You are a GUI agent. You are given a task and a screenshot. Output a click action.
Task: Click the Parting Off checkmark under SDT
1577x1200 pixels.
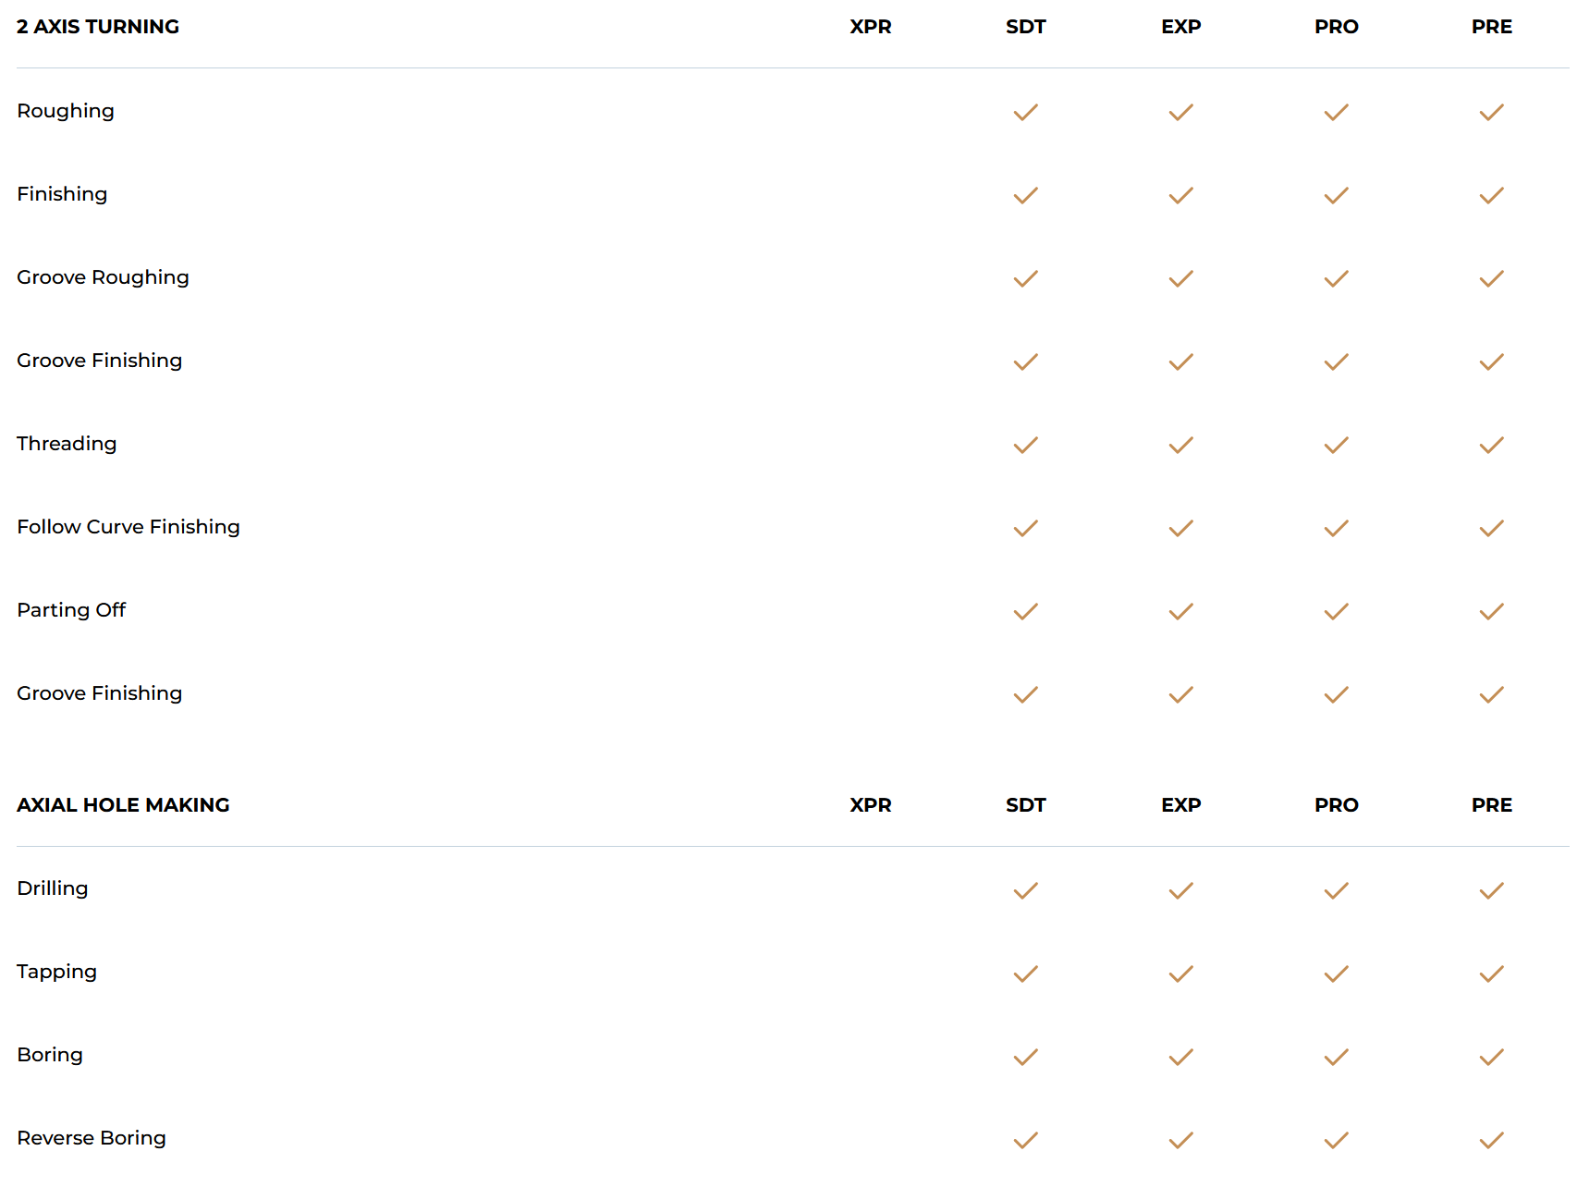pos(1025,611)
